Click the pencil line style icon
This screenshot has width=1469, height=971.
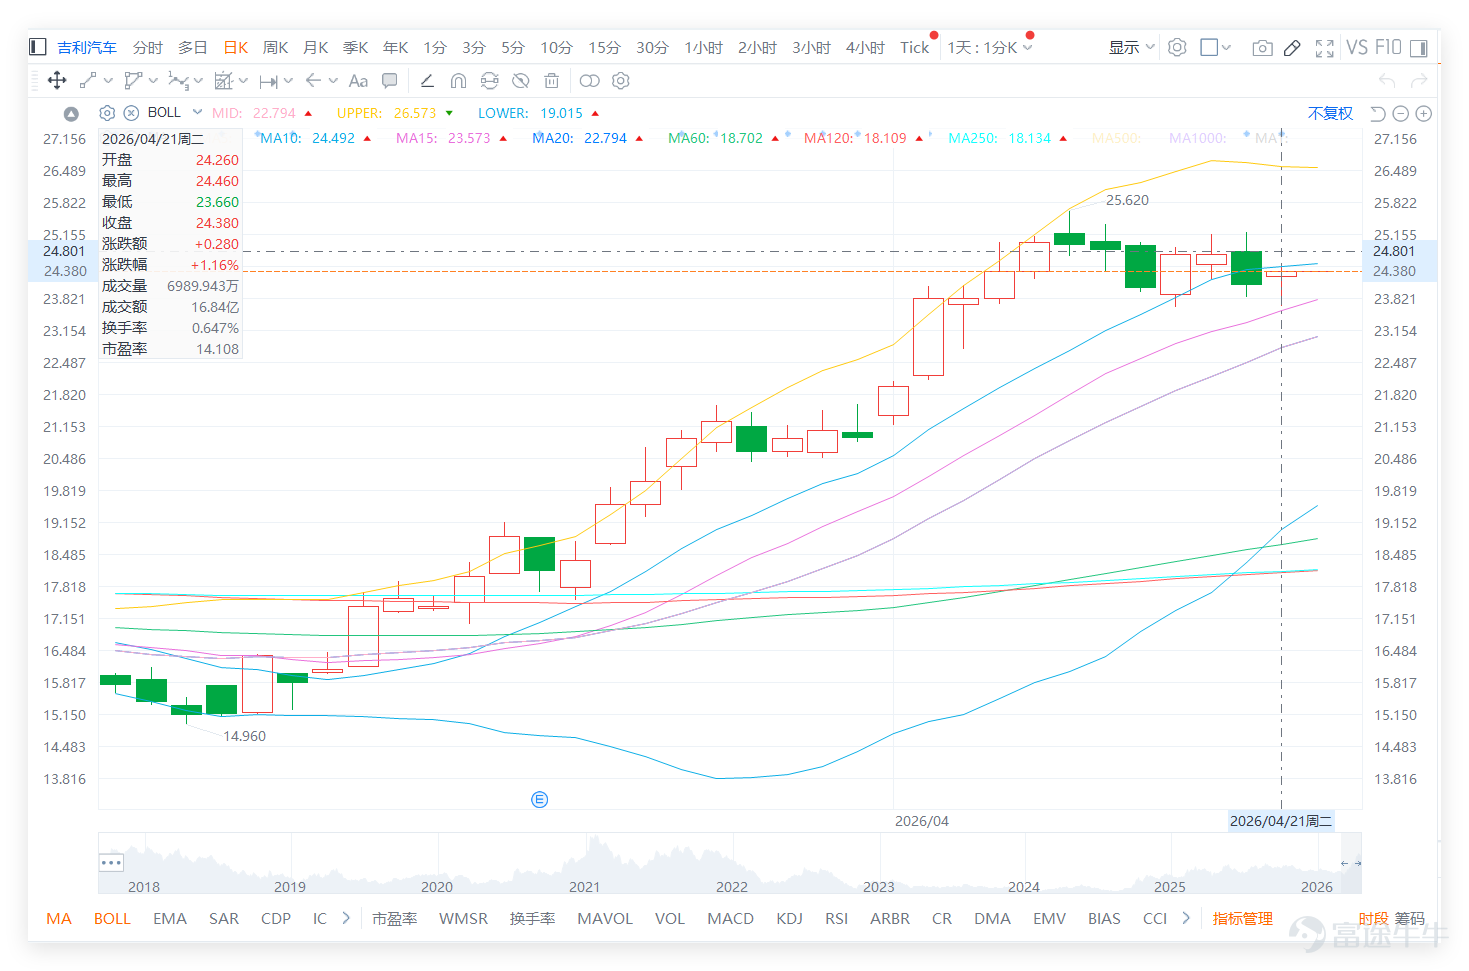[427, 81]
